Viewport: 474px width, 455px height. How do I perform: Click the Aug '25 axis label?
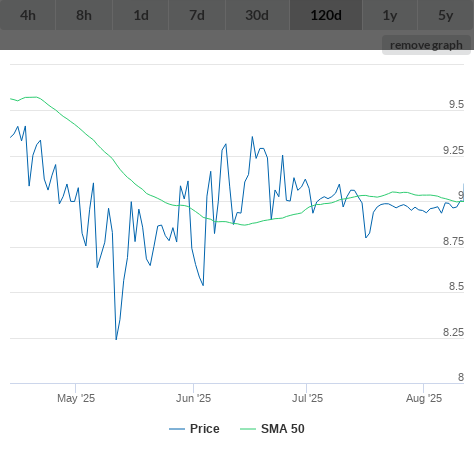(x=424, y=398)
